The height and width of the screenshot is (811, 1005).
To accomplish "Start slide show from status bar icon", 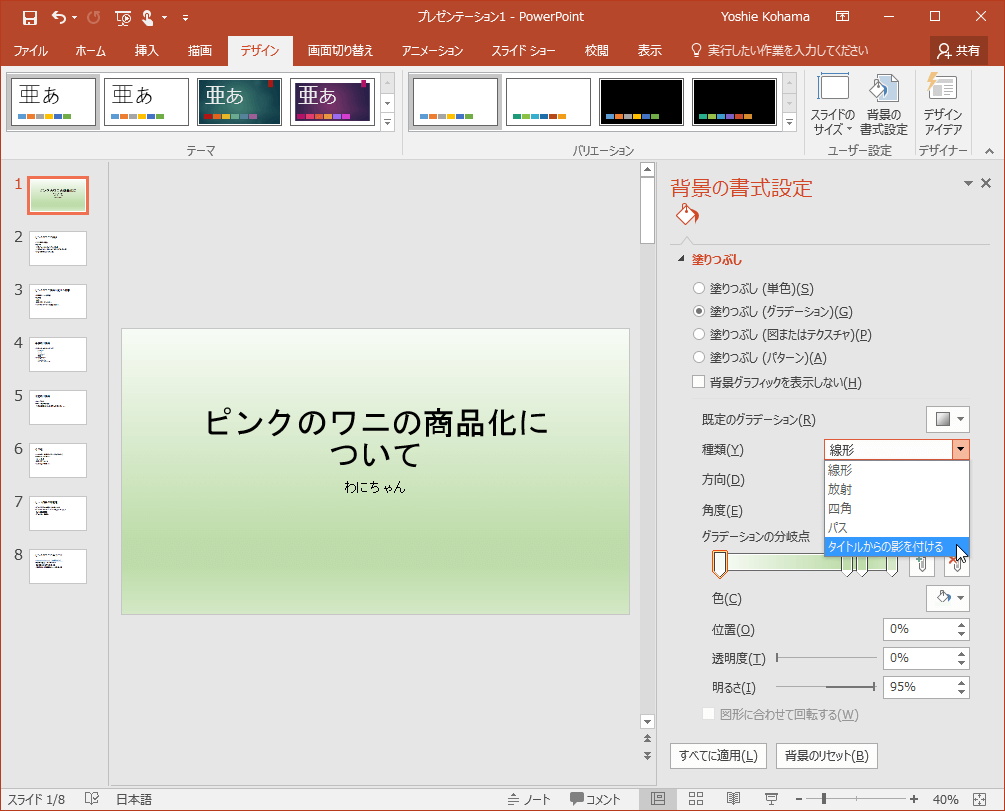I will tap(771, 799).
